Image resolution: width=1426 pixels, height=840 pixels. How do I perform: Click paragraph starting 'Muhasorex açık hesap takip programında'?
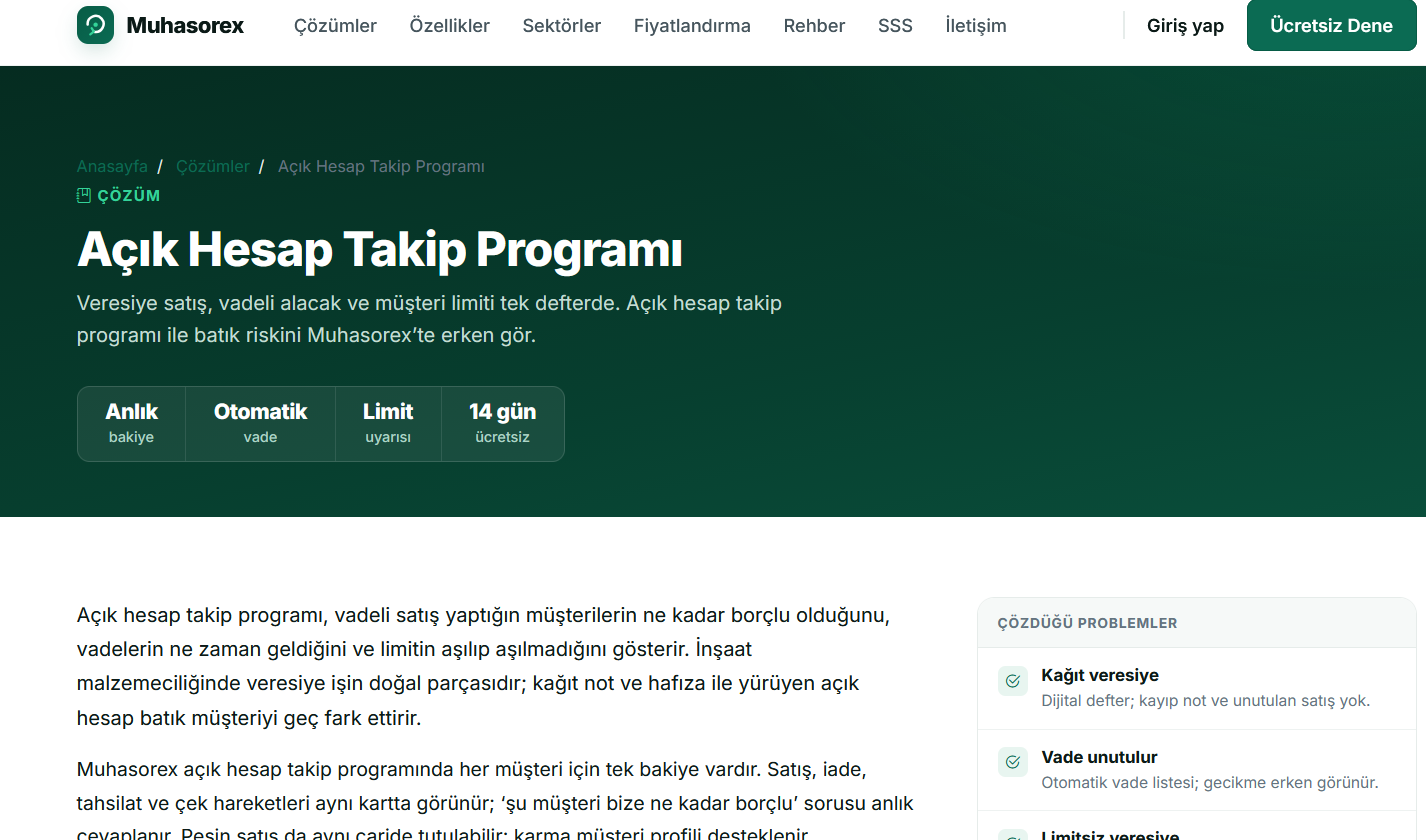point(496,802)
